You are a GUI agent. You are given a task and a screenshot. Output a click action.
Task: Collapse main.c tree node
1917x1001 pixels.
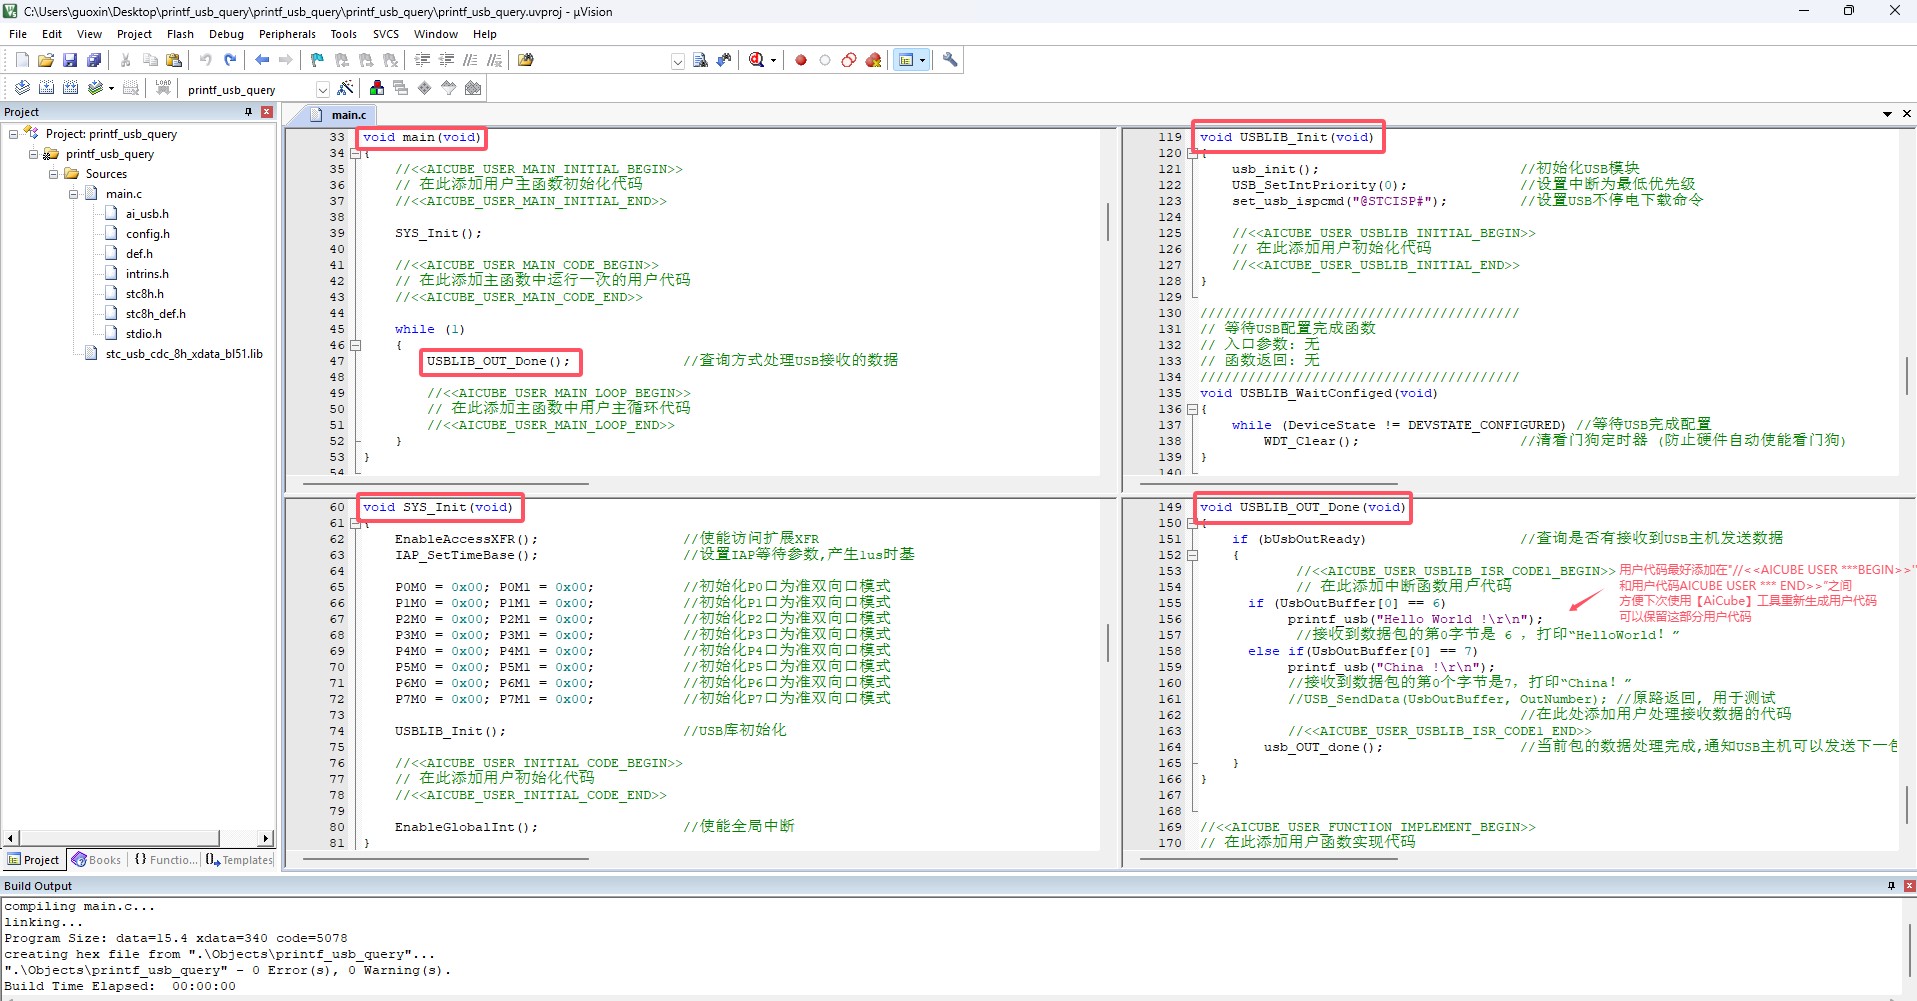point(73,194)
